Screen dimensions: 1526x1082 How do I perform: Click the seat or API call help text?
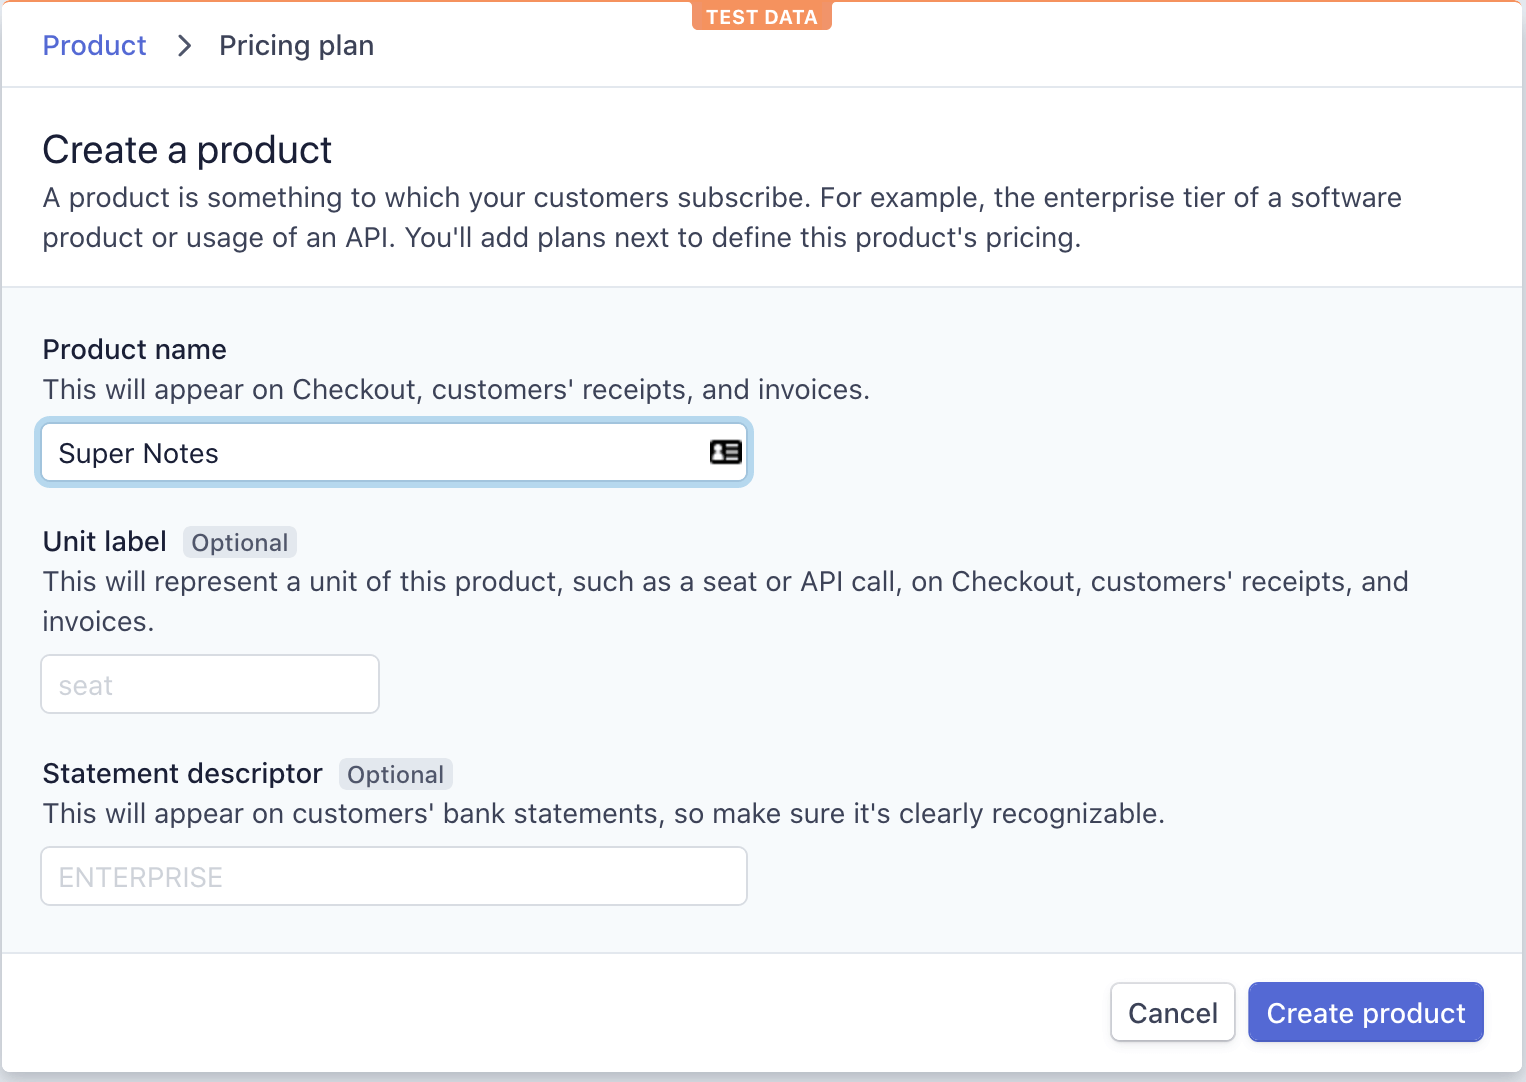click(726, 602)
